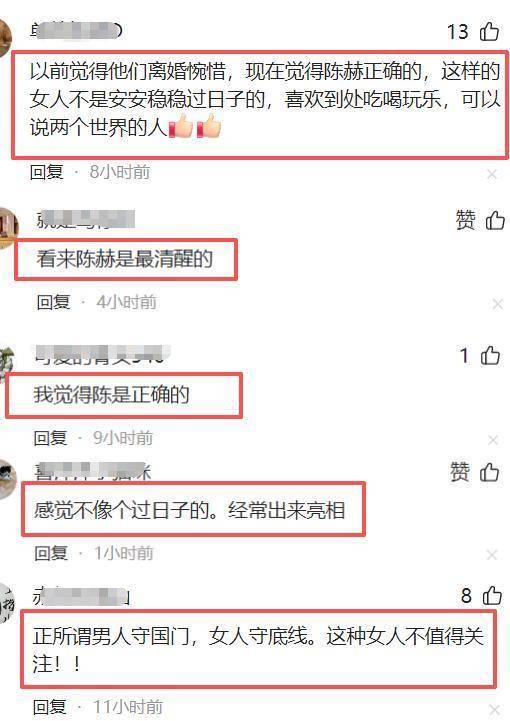Open the blurred username above 正所谓男人守国门
The width and height of the screenshot is (510, 721).
click(81, 596)
